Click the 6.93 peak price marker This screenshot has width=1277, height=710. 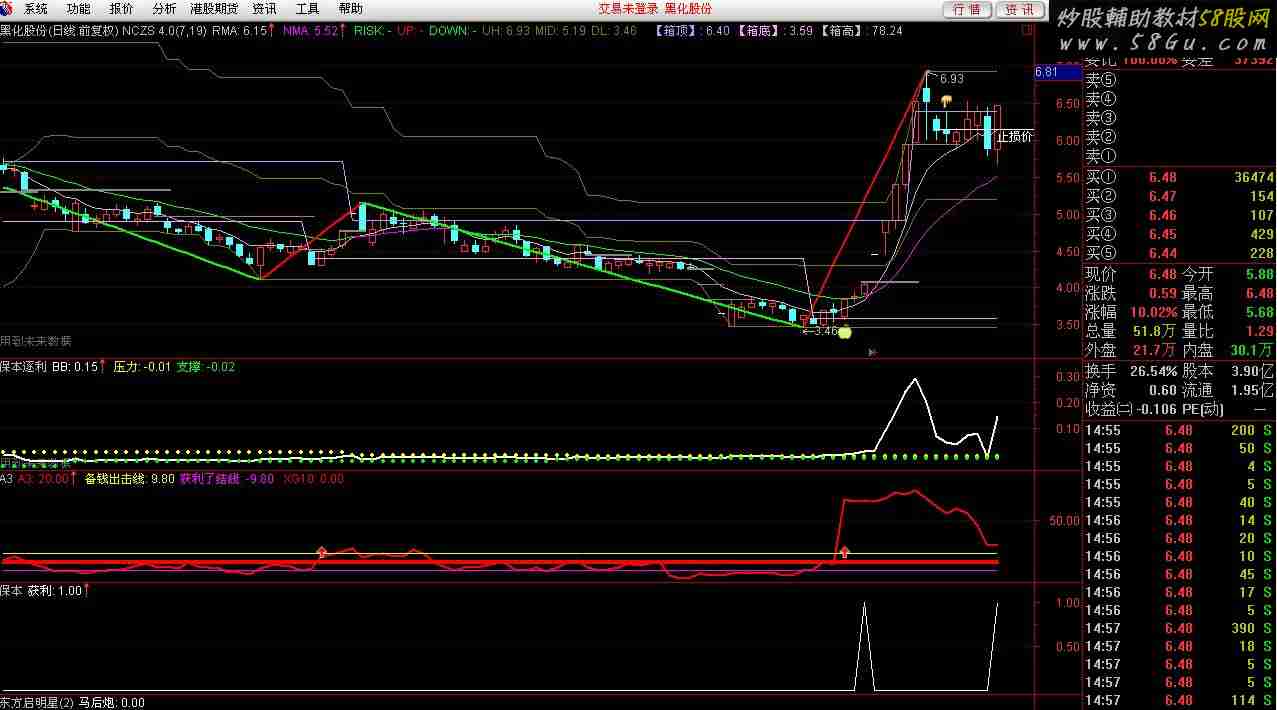(x=950, y=78)
